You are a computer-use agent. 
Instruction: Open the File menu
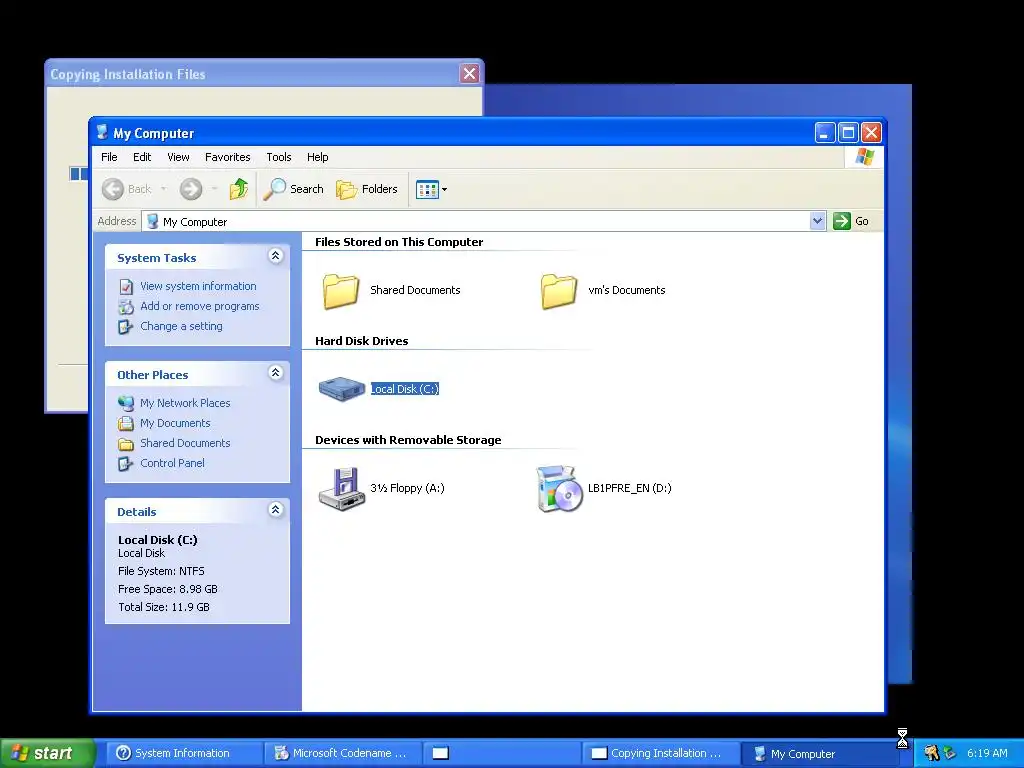(109, 157)
